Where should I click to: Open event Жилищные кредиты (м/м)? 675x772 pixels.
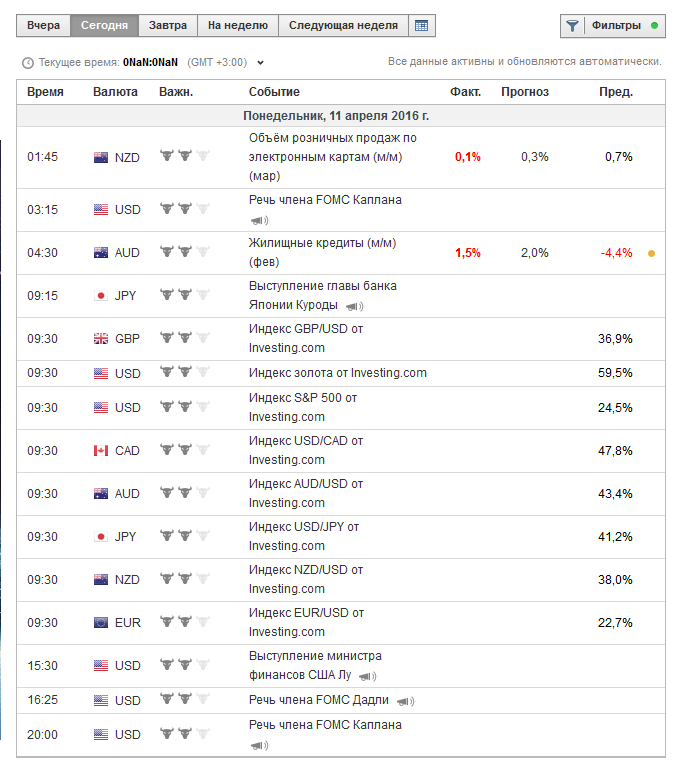point(322,253)
